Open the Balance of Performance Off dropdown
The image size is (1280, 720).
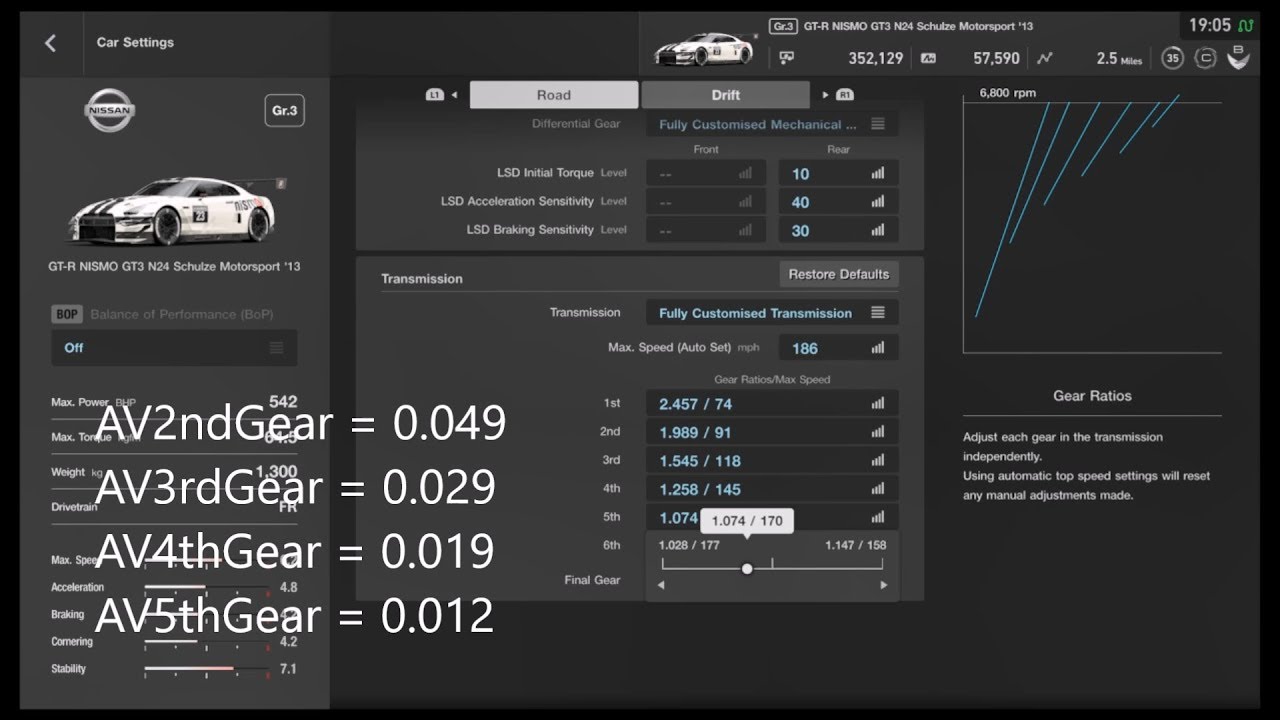(174, 348)
